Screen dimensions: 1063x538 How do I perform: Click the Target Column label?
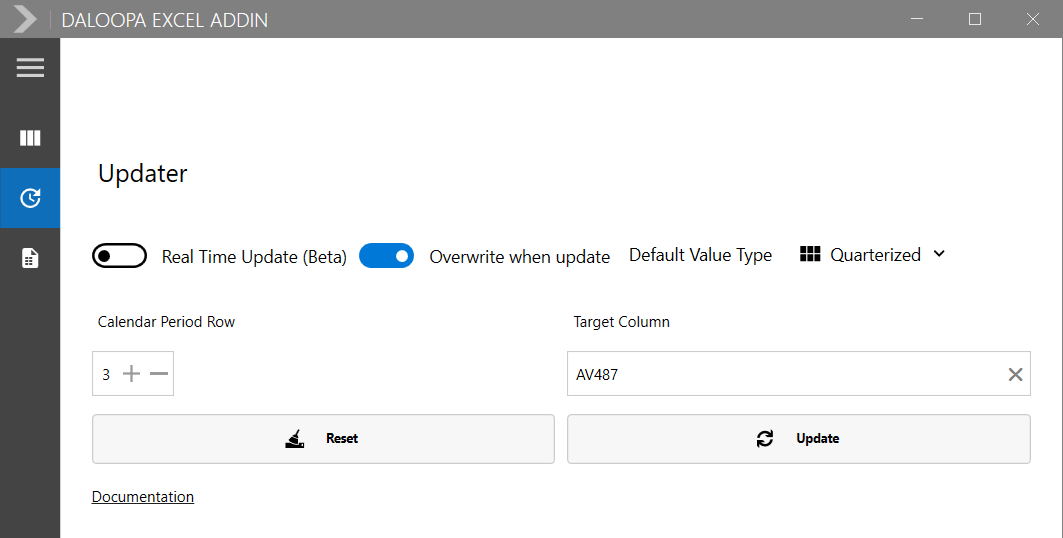pos(622,322)
